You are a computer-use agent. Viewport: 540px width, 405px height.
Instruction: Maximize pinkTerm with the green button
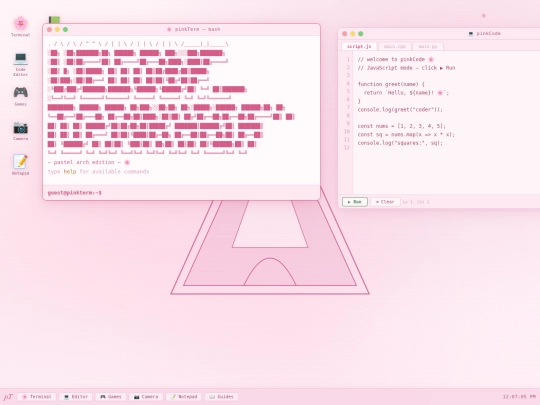[x=65, y=30]
